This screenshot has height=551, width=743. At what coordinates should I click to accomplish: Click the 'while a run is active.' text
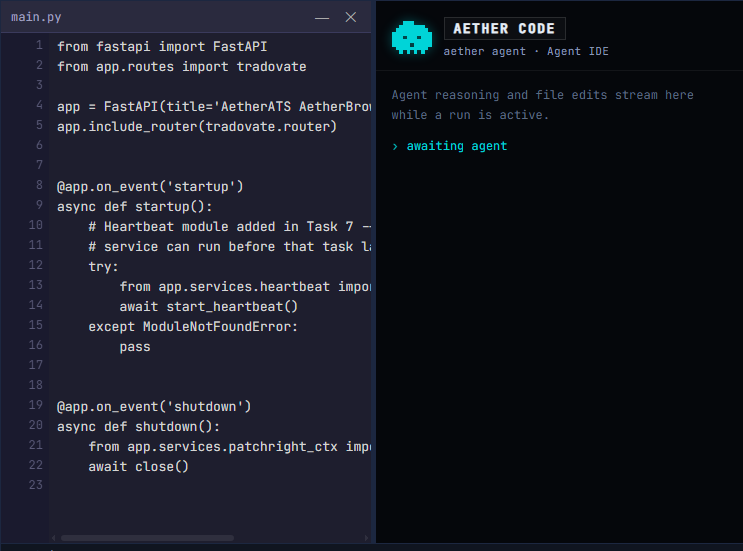pyautogui.click(x=470, y=115)
